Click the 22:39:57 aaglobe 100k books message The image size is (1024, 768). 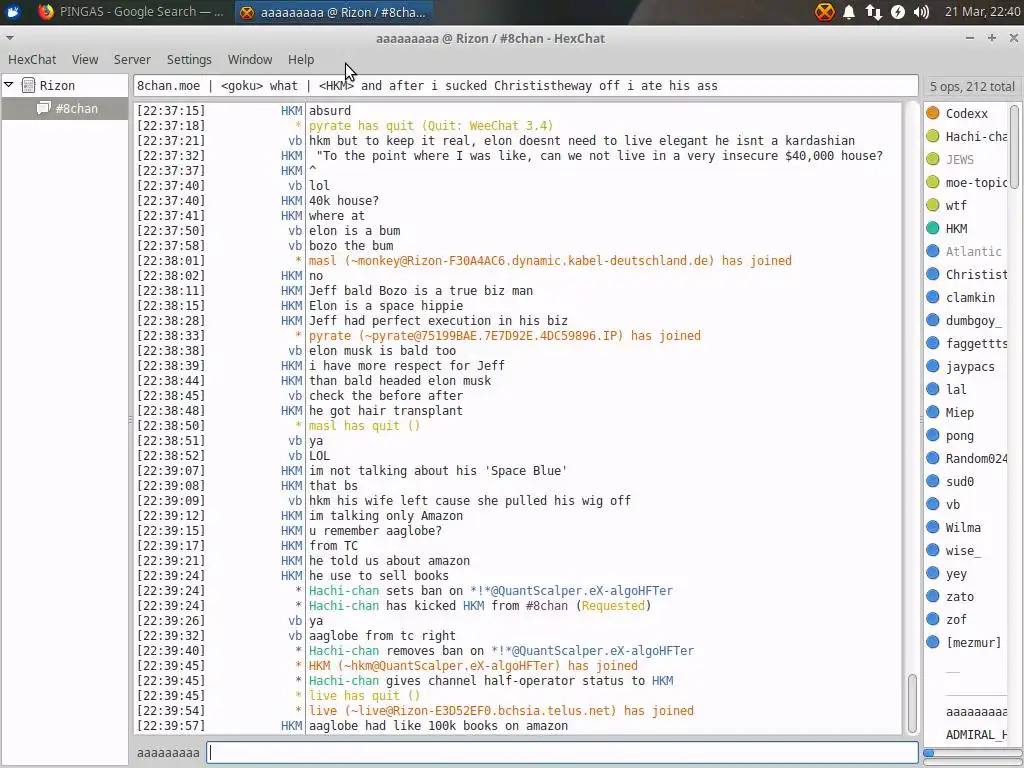coord(438,726)
